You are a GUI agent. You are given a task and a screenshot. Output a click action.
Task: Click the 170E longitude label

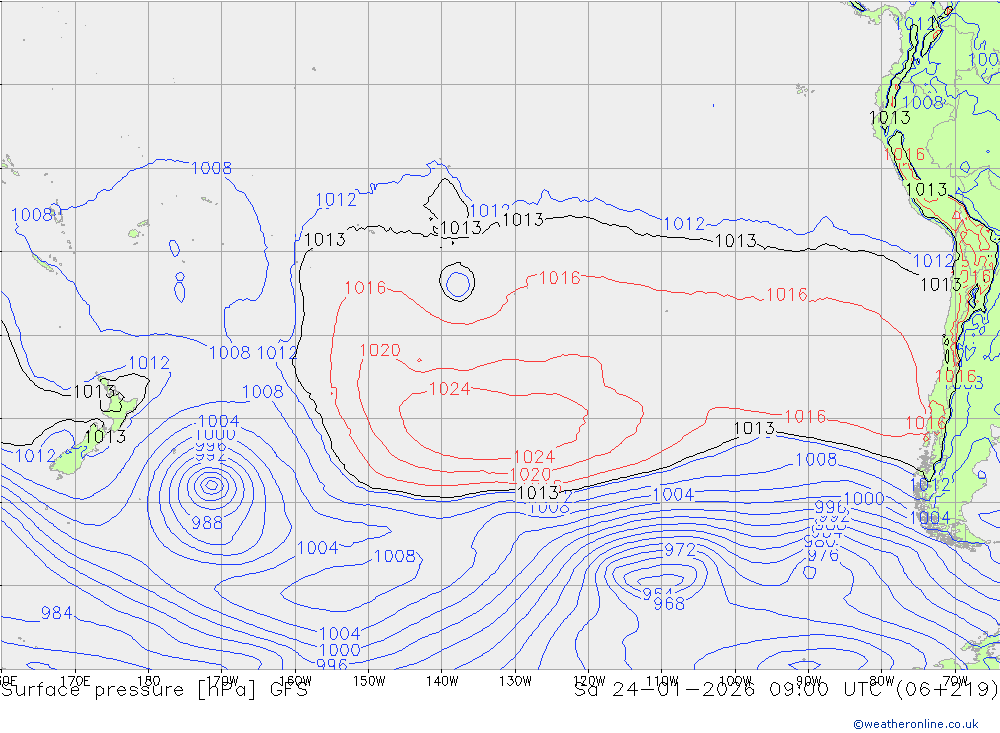pos(76,680)
